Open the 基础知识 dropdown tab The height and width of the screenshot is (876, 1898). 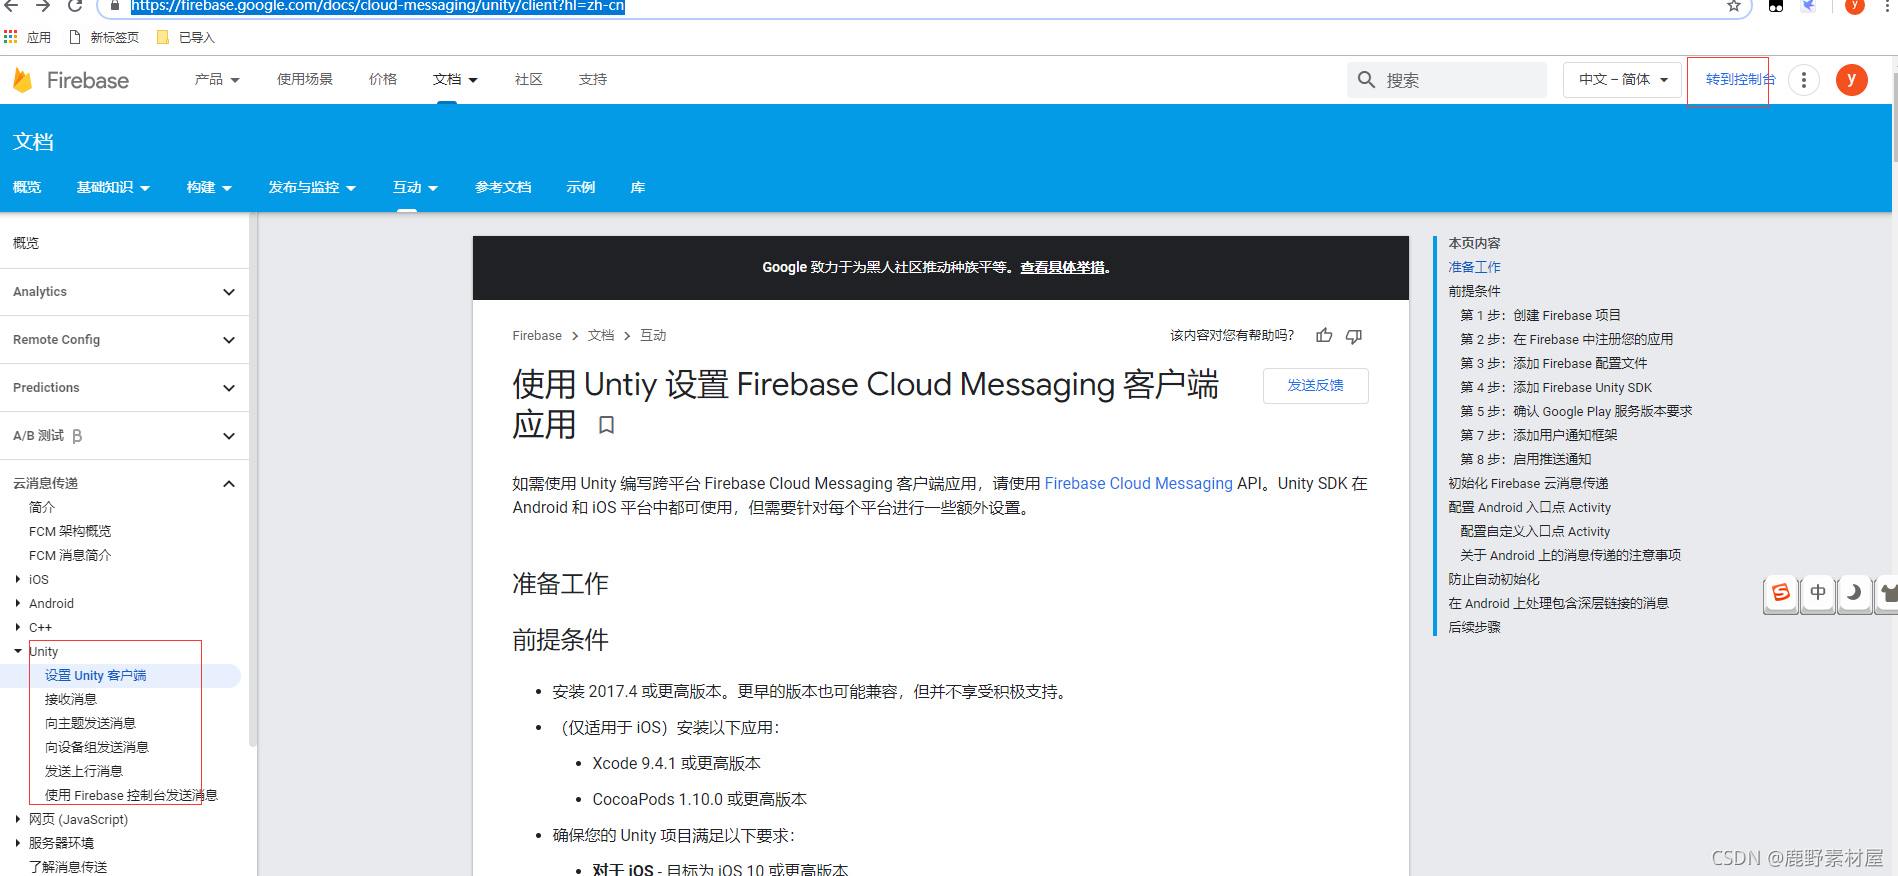coord(113,187)
